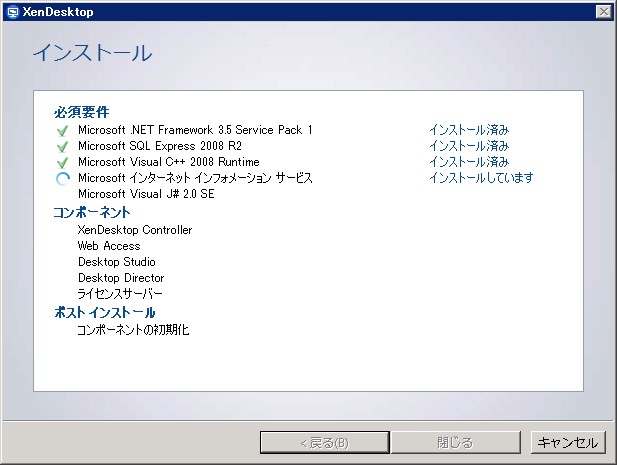Image resolution: width=617 pixels, height=465 pixels.
Task: Click the Microsoft Visual J# 2.0 SE item
Action: coord(146,194)
